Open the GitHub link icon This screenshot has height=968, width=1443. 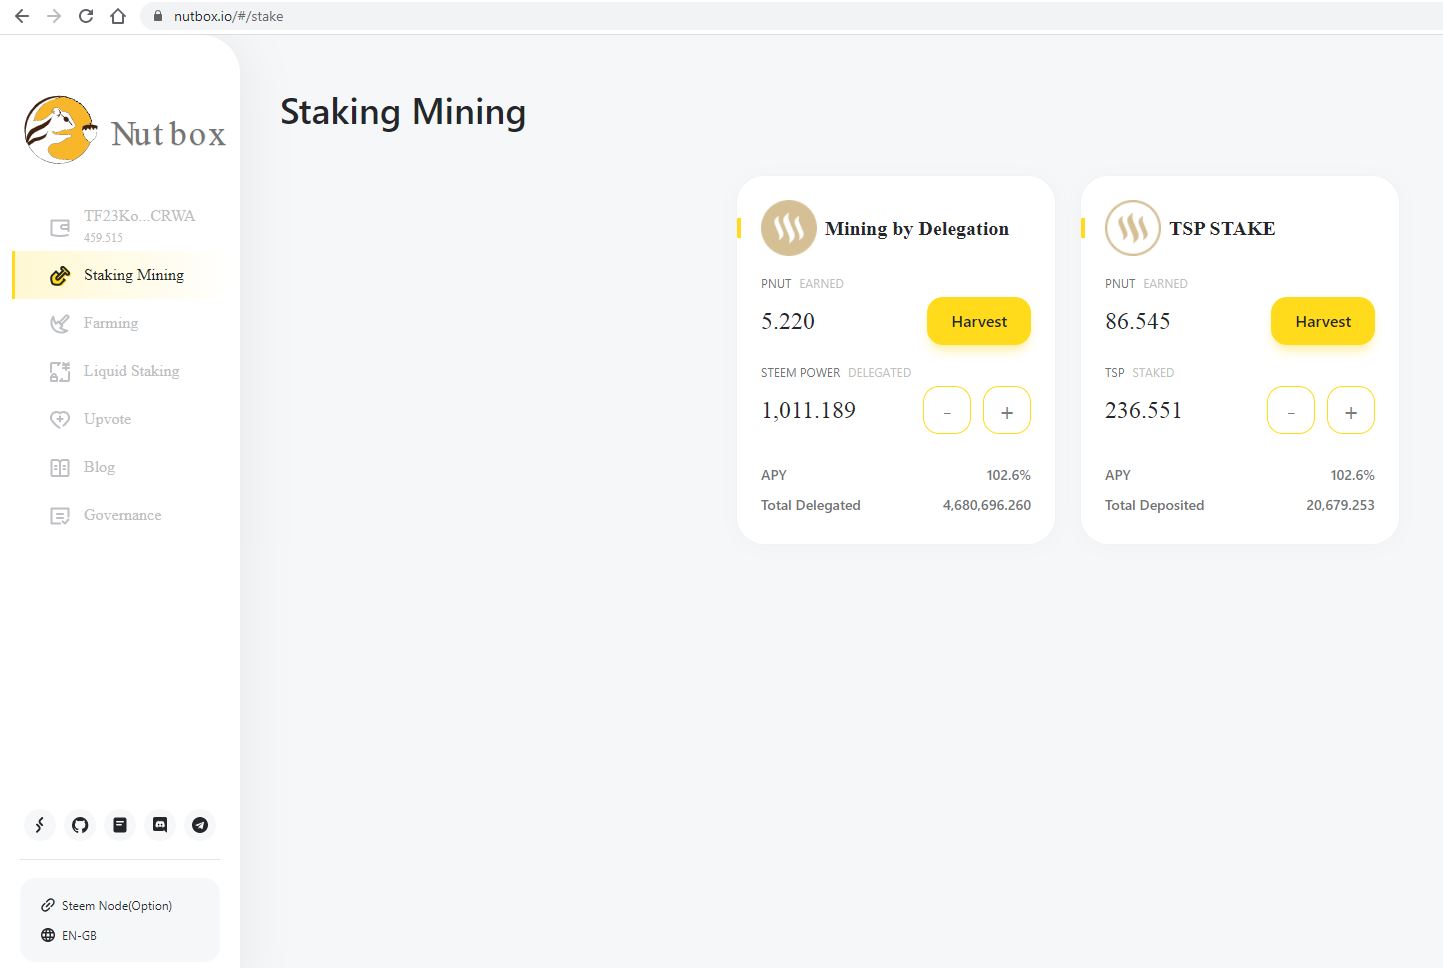coord(80,825)
